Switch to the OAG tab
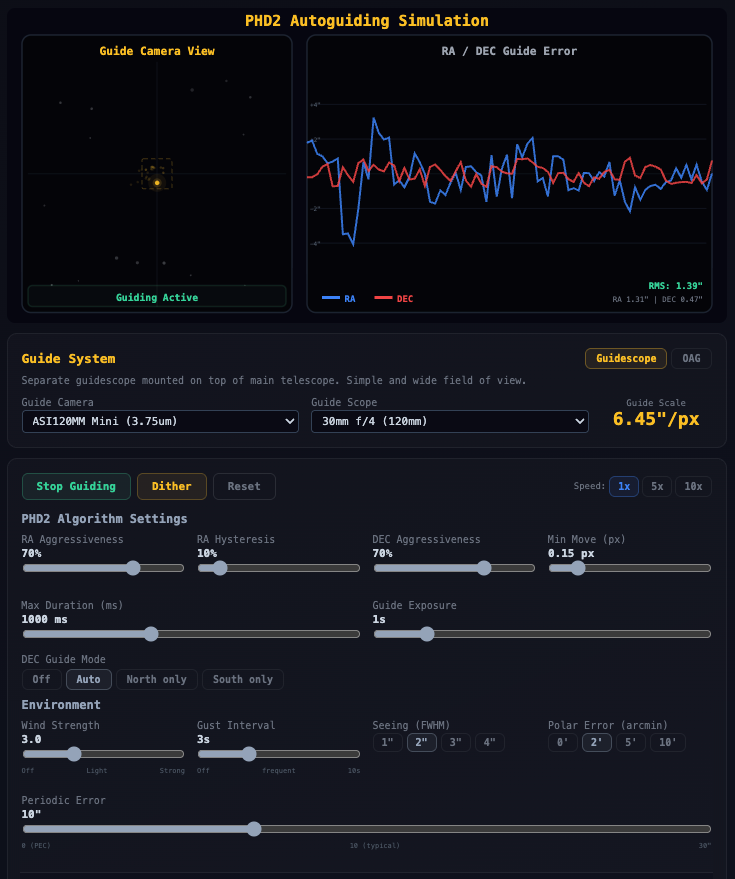This screenshot has width=735, height=879. click(x=691, y=358)
